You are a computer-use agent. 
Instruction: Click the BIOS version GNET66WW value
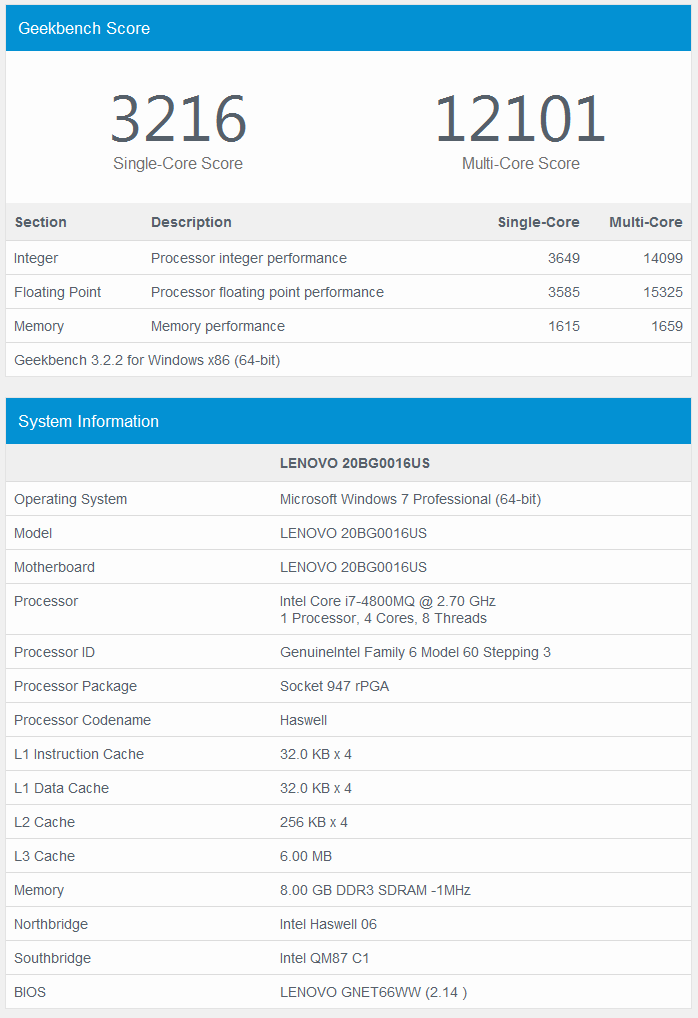pyautogui.click(x=373, y=992)
